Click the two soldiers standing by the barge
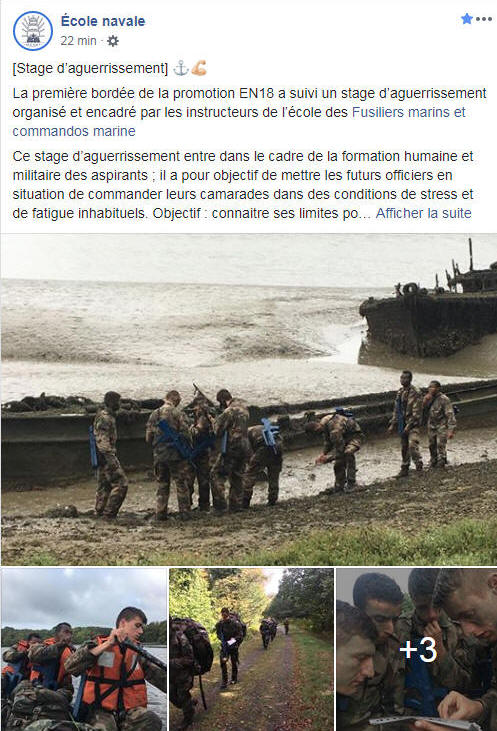Viewport: 497px width, 731px height. click(423, 422)
